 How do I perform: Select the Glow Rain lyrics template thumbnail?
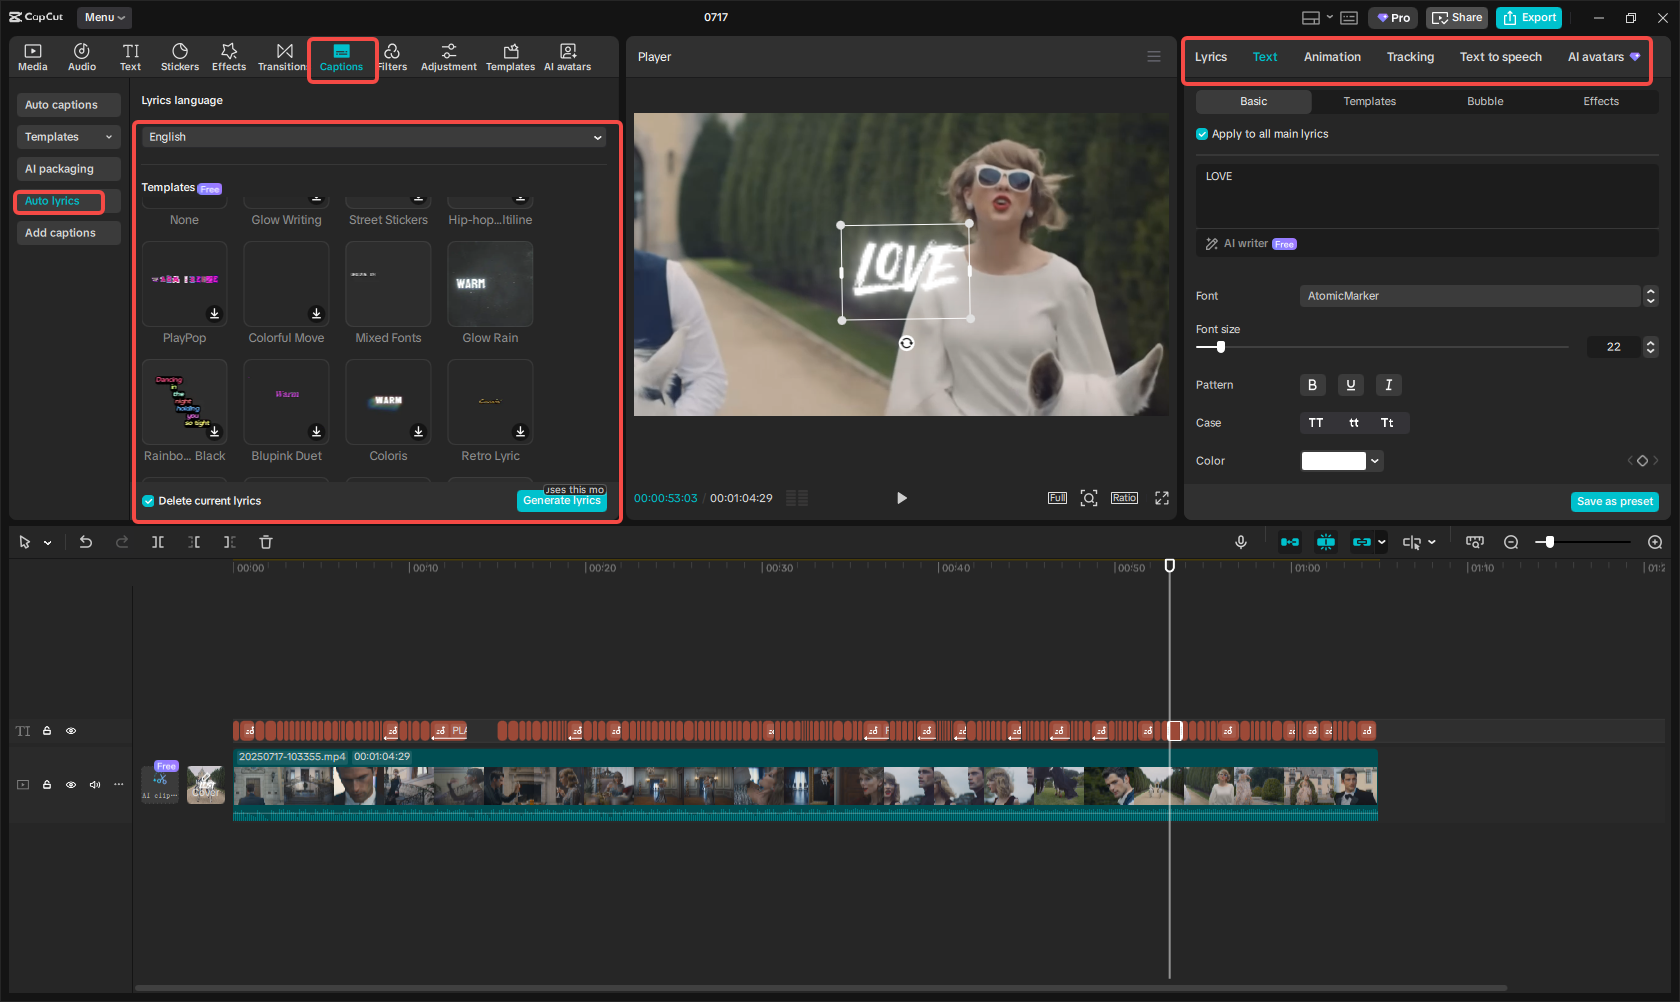point(489,284)
